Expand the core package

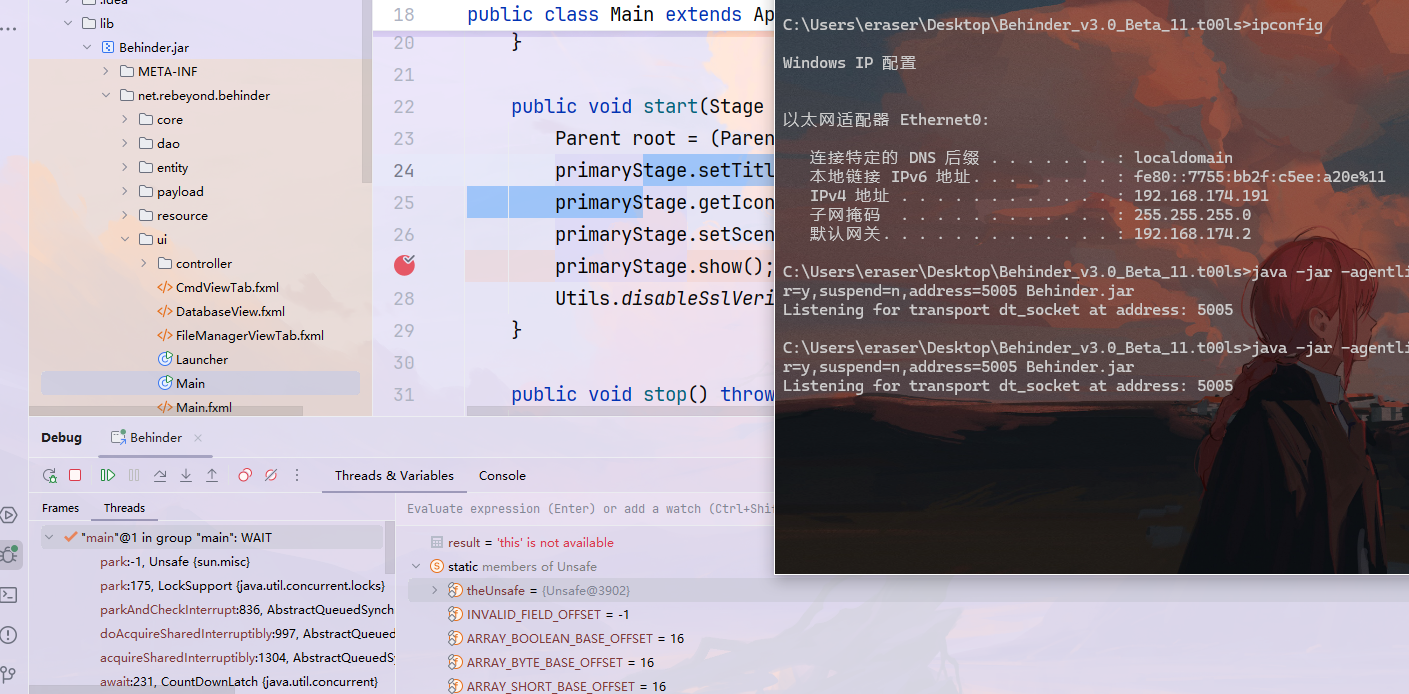[x=125, y=119]
